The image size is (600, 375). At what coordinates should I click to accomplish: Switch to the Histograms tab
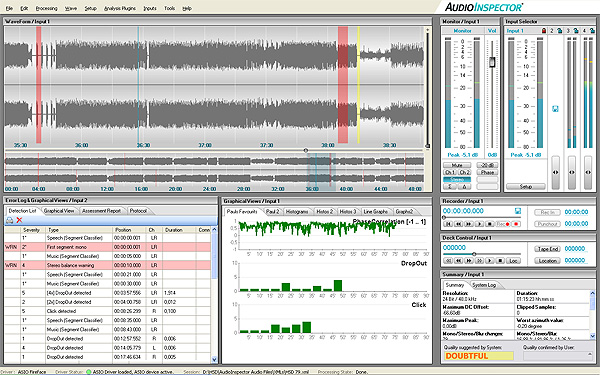(x=297, y=212)
